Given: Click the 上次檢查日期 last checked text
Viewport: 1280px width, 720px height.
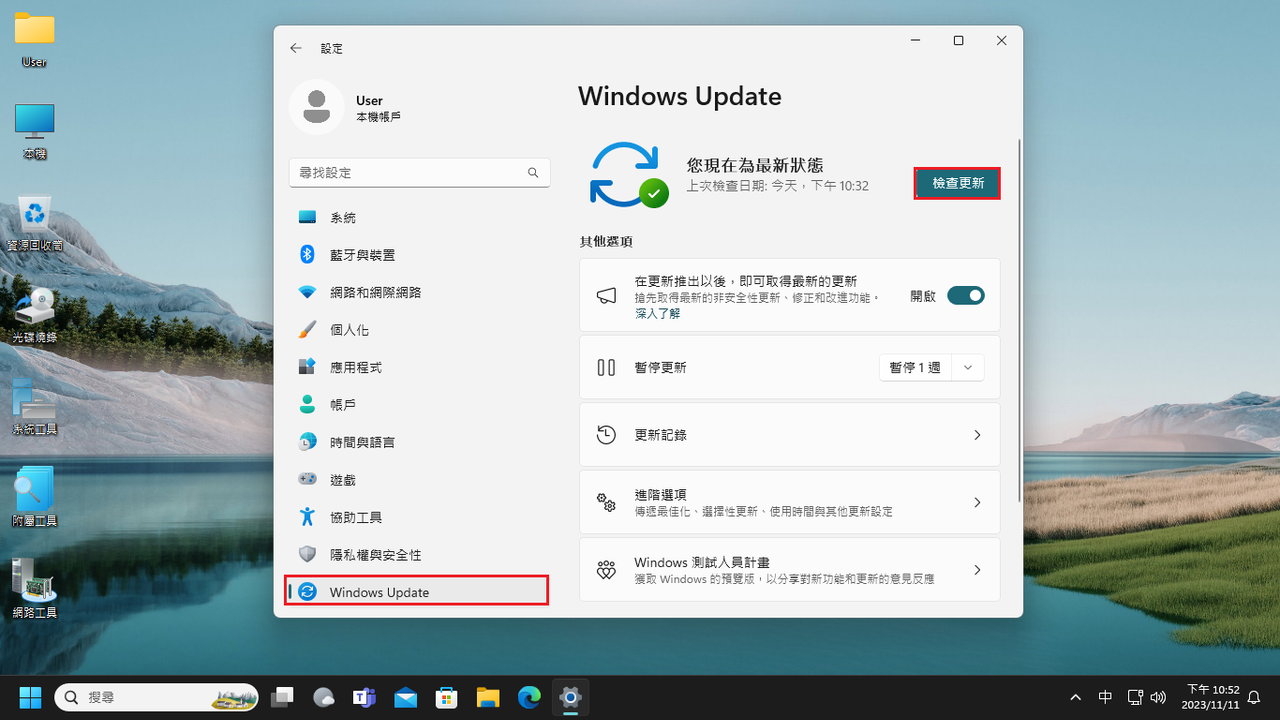Looking at the screenshot, I should pos(778,186).
